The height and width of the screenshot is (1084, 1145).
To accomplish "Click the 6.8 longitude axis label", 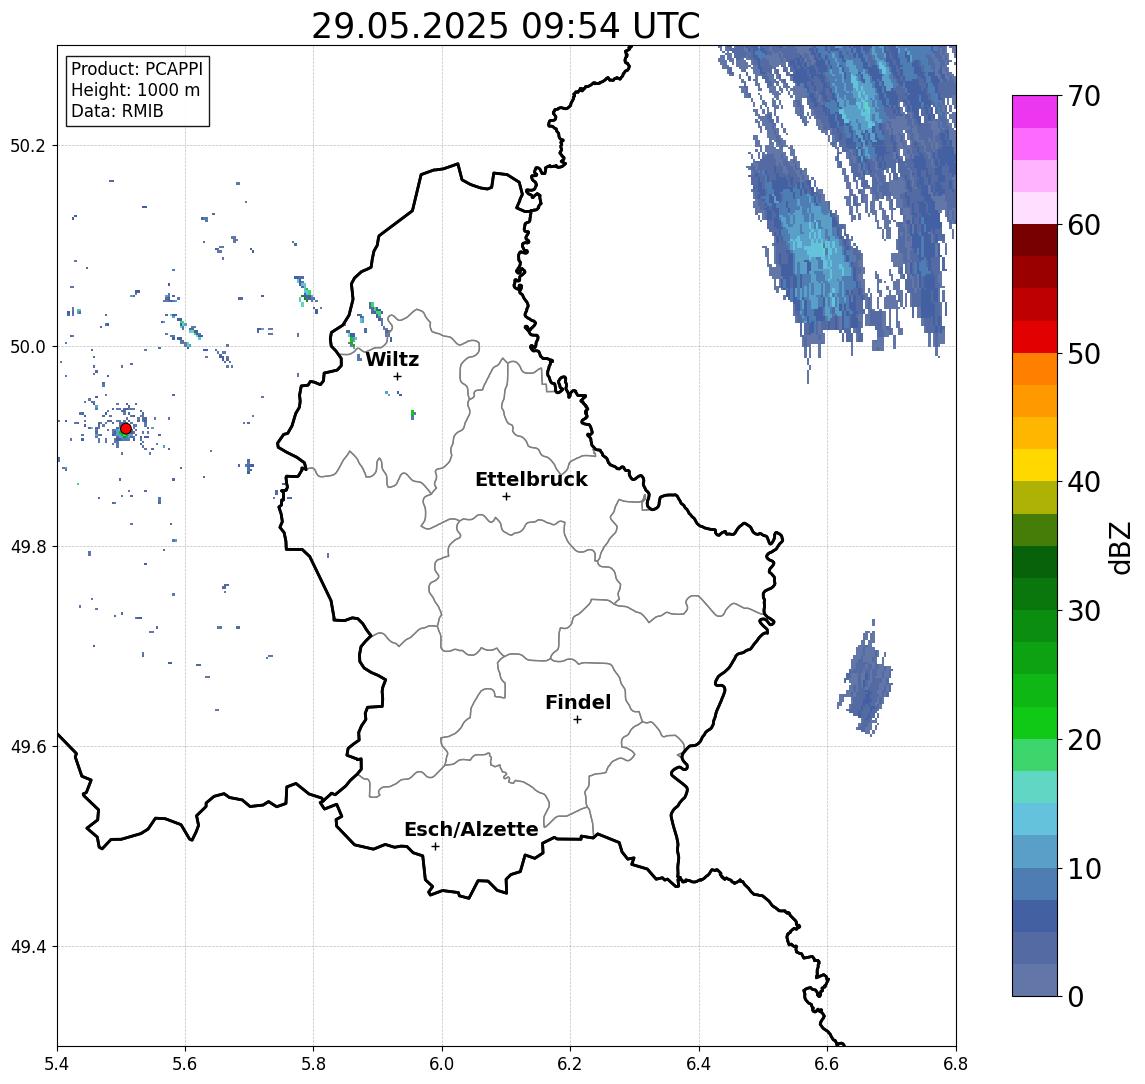I will click(955, 1064).
